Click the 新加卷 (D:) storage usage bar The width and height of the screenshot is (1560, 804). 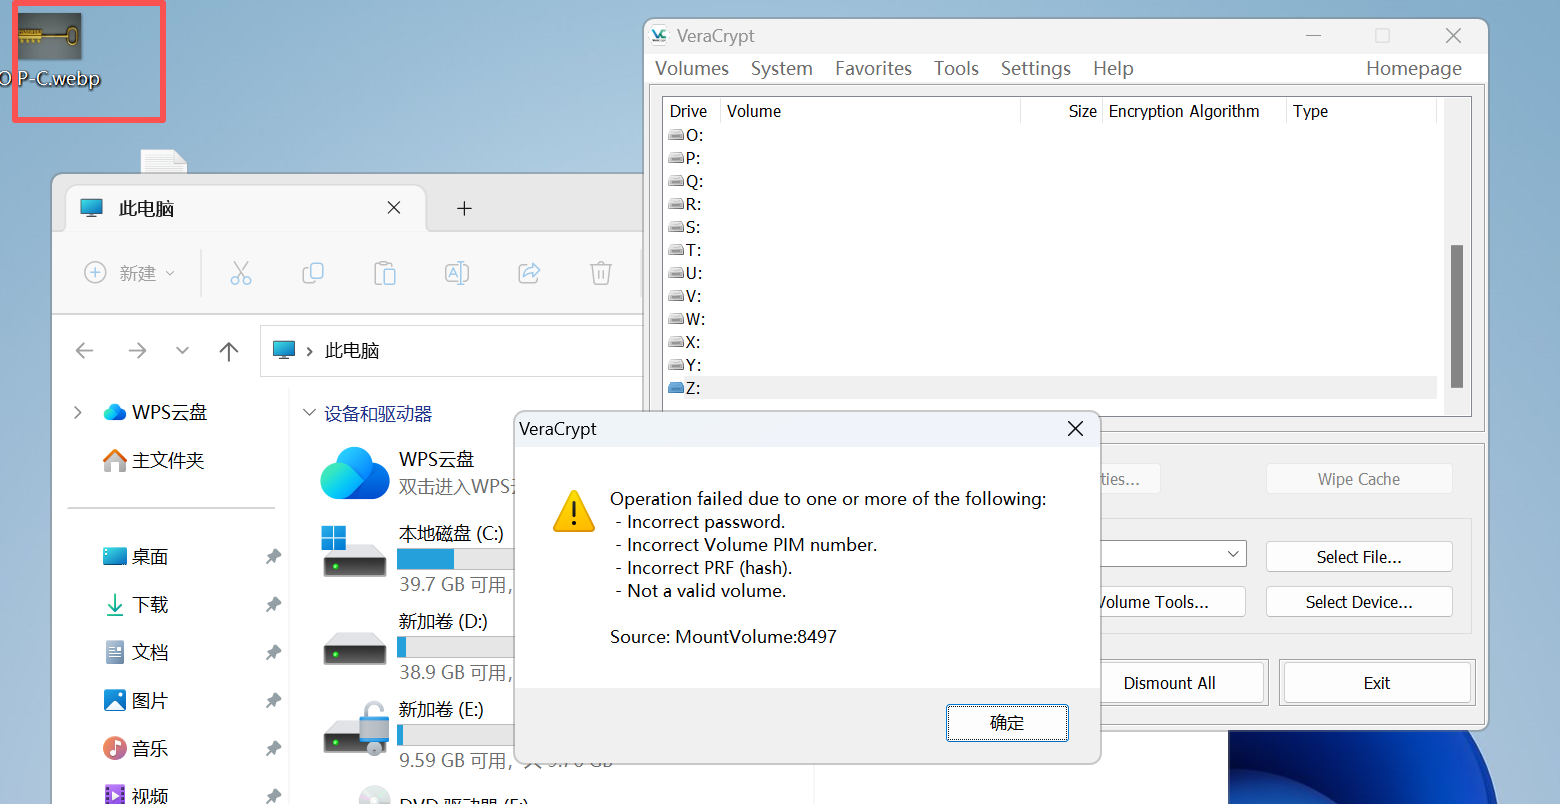(456, 647)
